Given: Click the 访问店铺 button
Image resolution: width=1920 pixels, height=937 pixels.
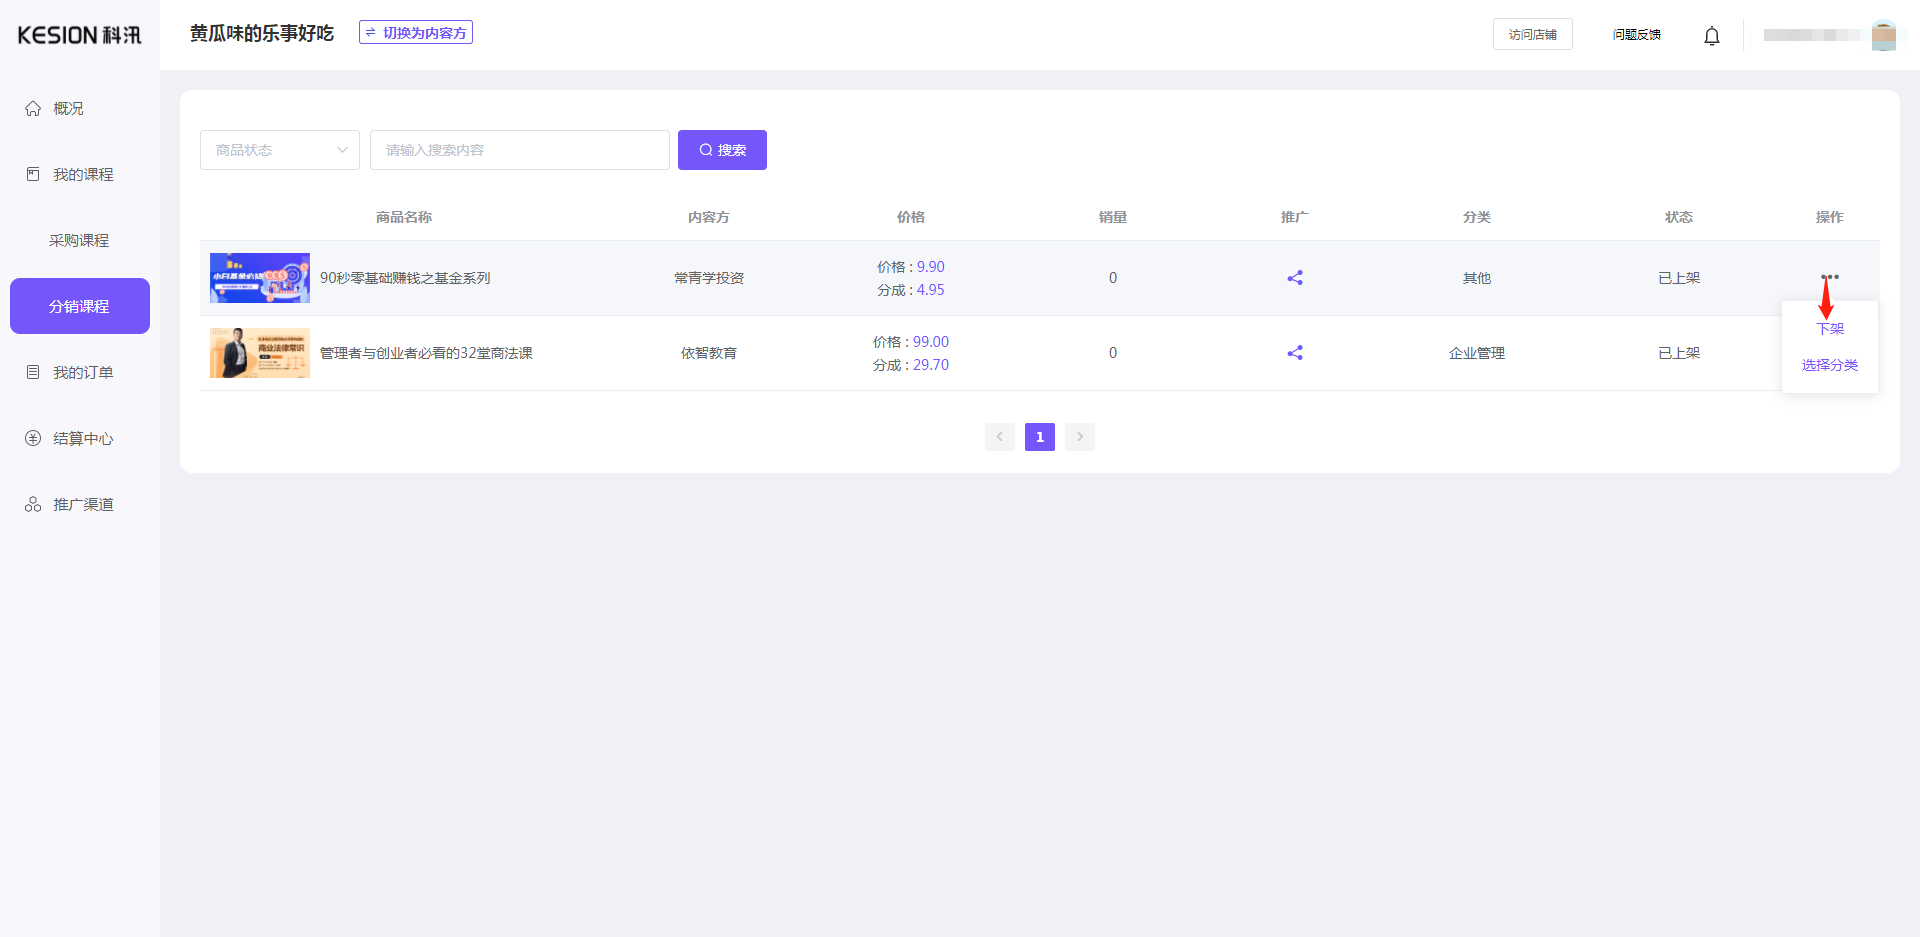Looking at the screenshot, I should [1532, 34].
